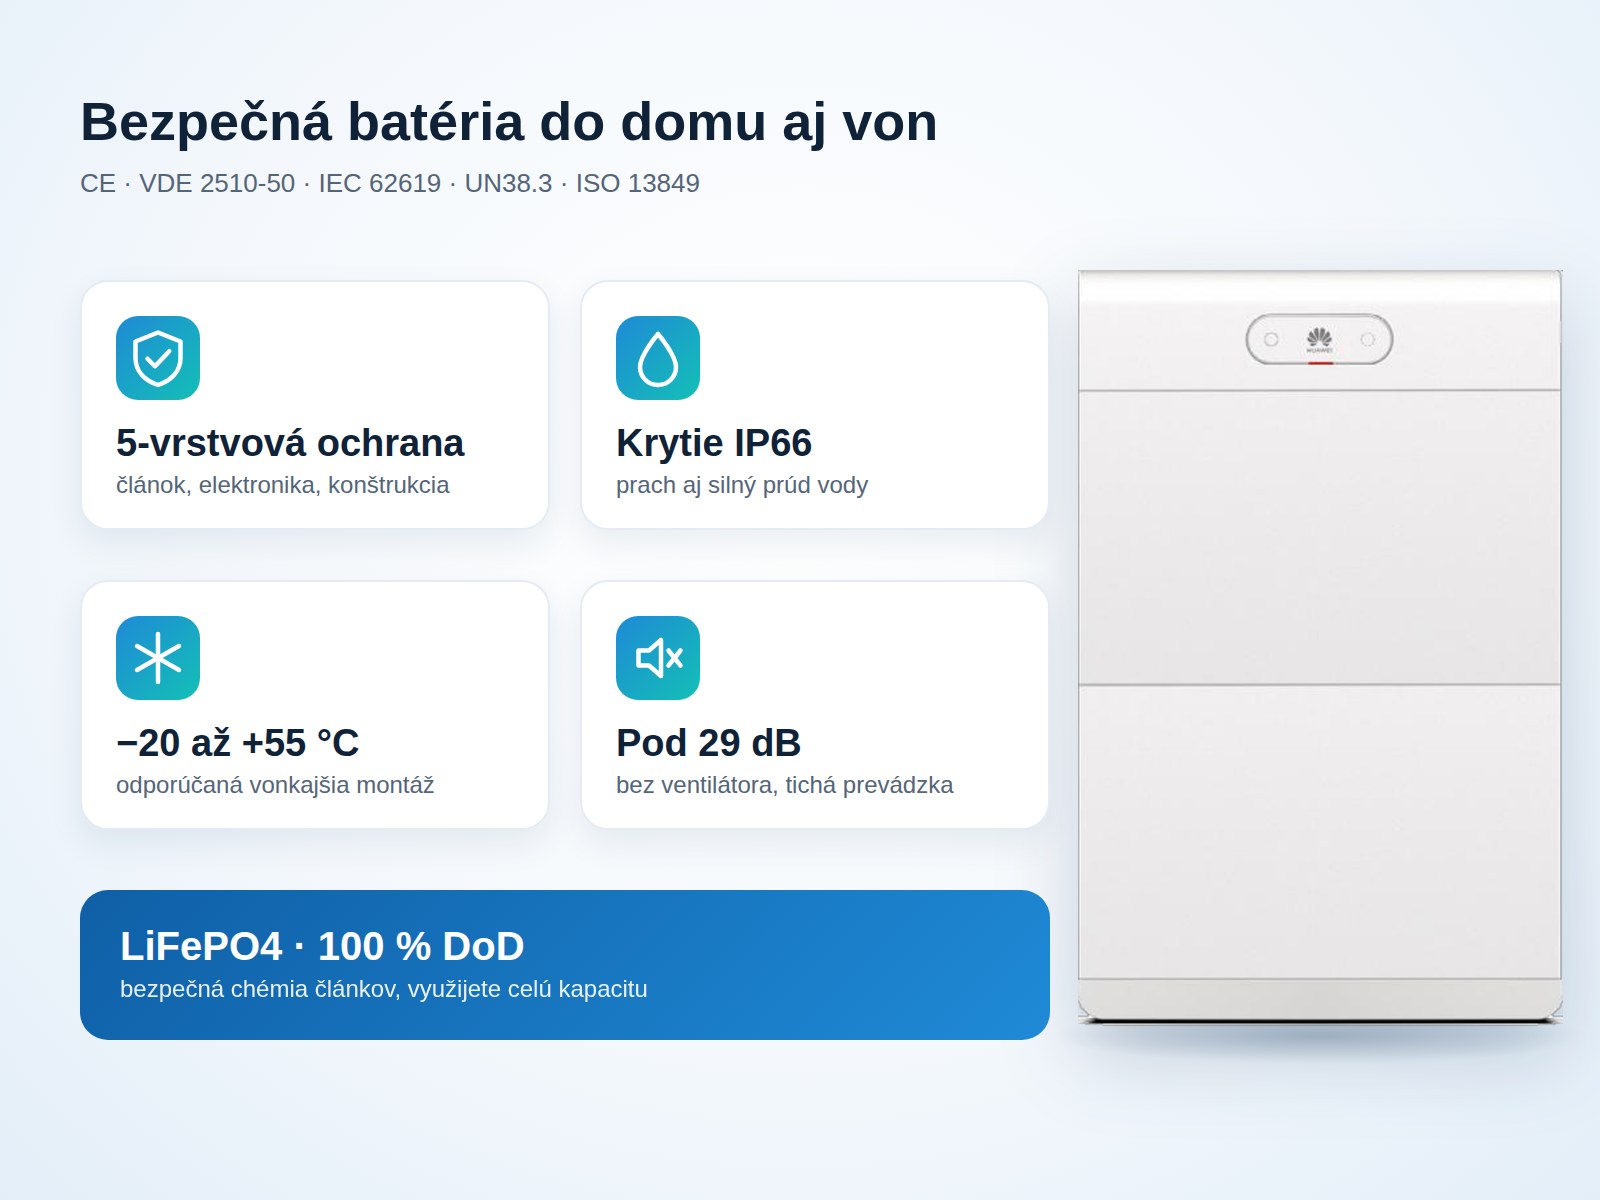1600x1200 pixels.
Task: Click the shield checkmark protection icon
Action: pyautogui.click(x=158, y=358)
